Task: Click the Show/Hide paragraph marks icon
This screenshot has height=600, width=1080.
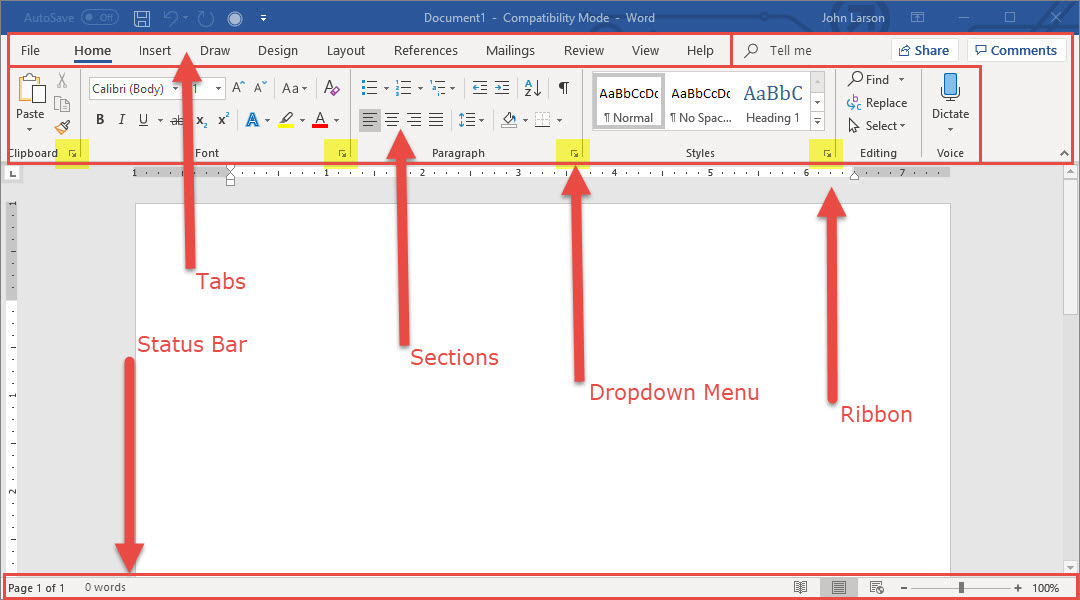Action: (x=564, y=88)
